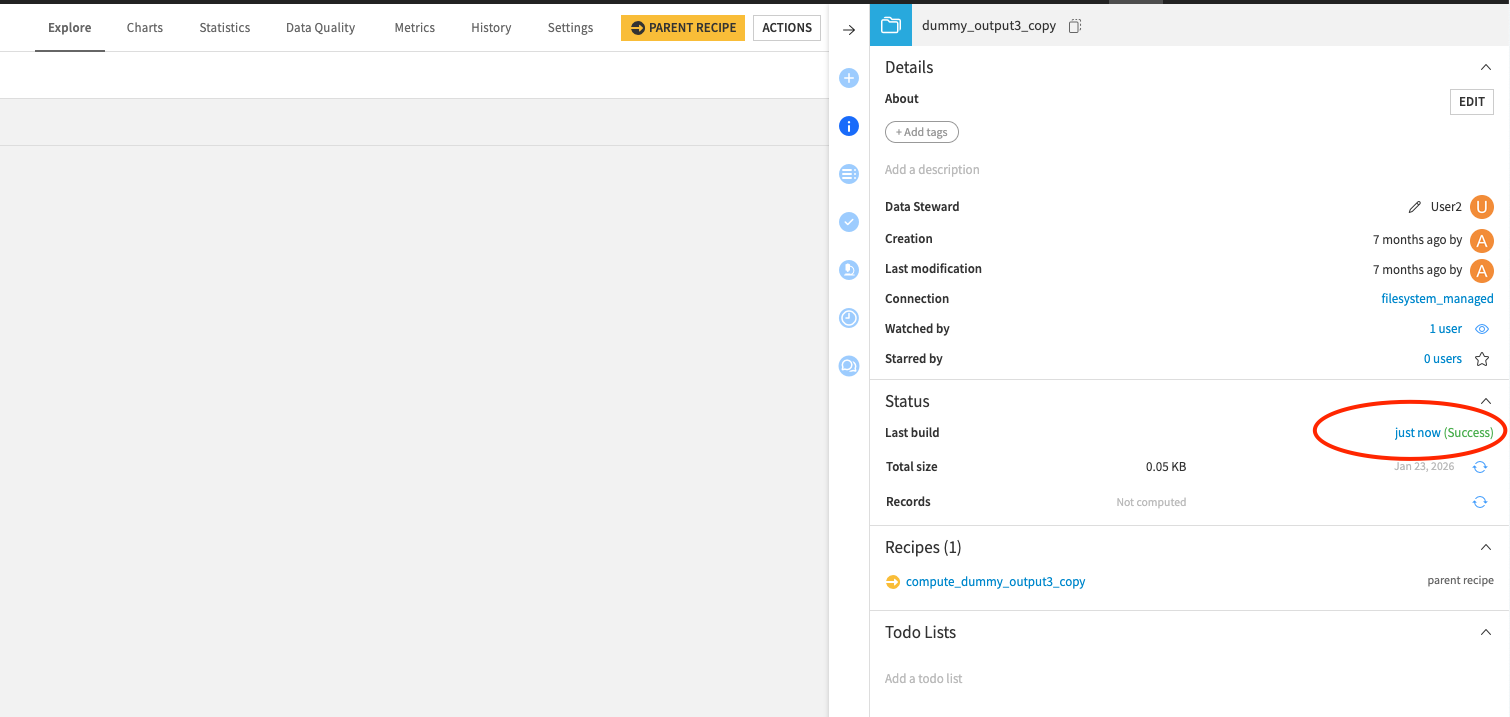
Task: Click the EDIT button in Details
Action: pos(1472,102)
